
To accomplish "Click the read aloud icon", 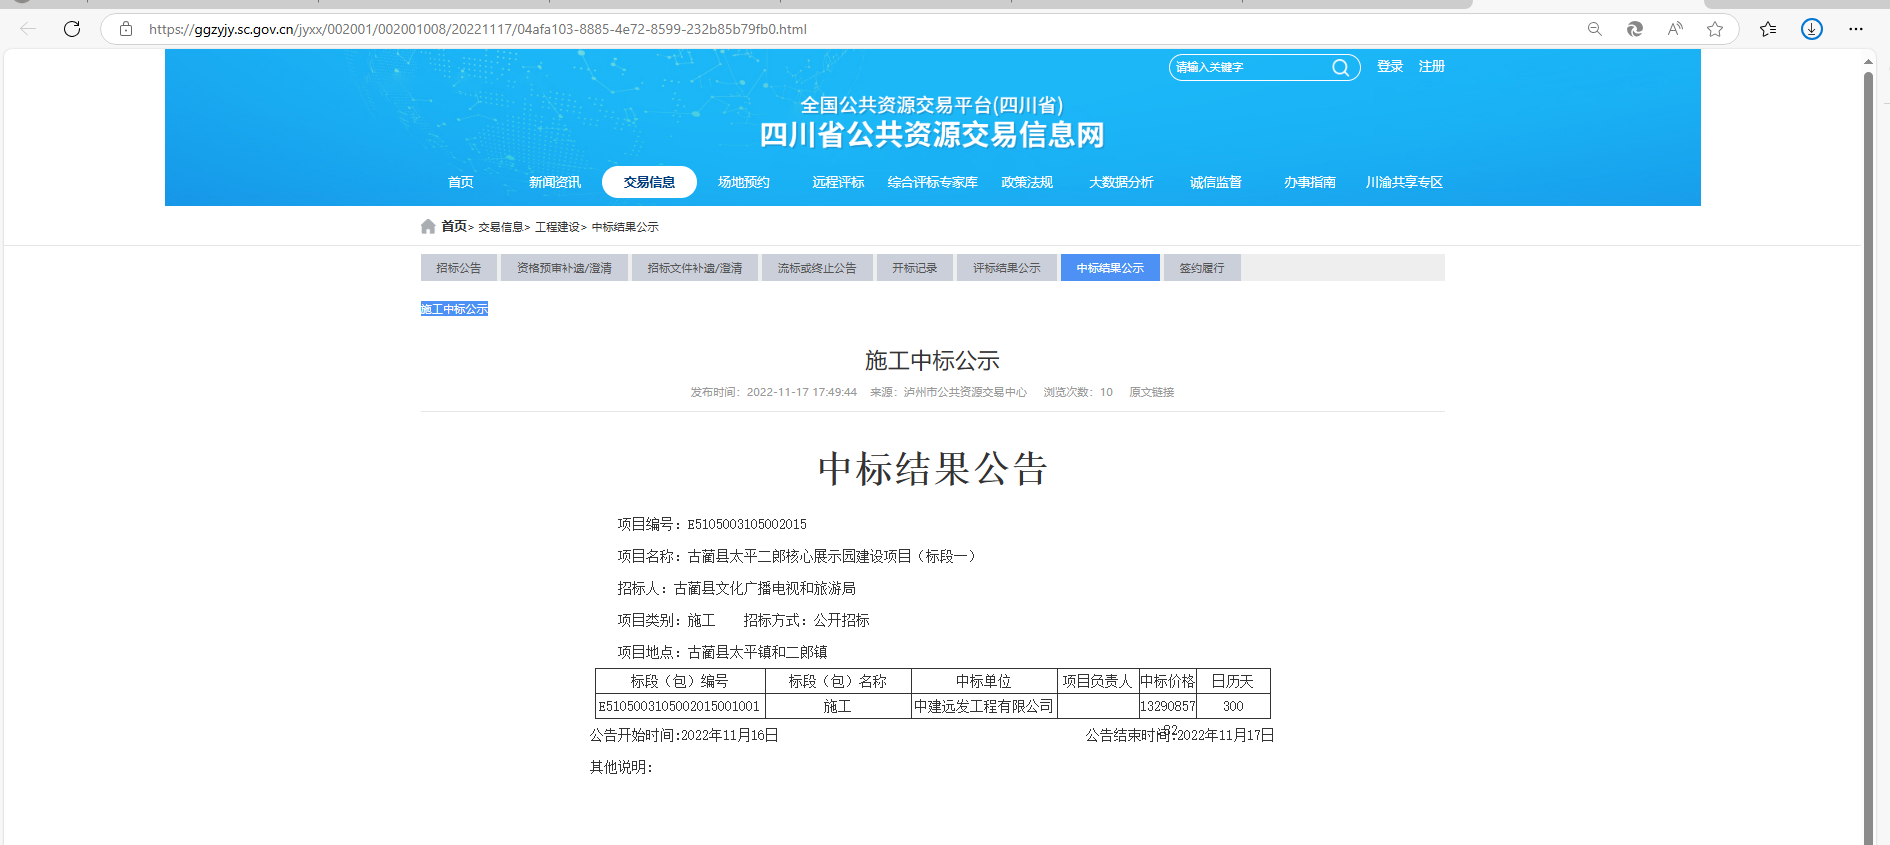I will tap(1675, 29).
